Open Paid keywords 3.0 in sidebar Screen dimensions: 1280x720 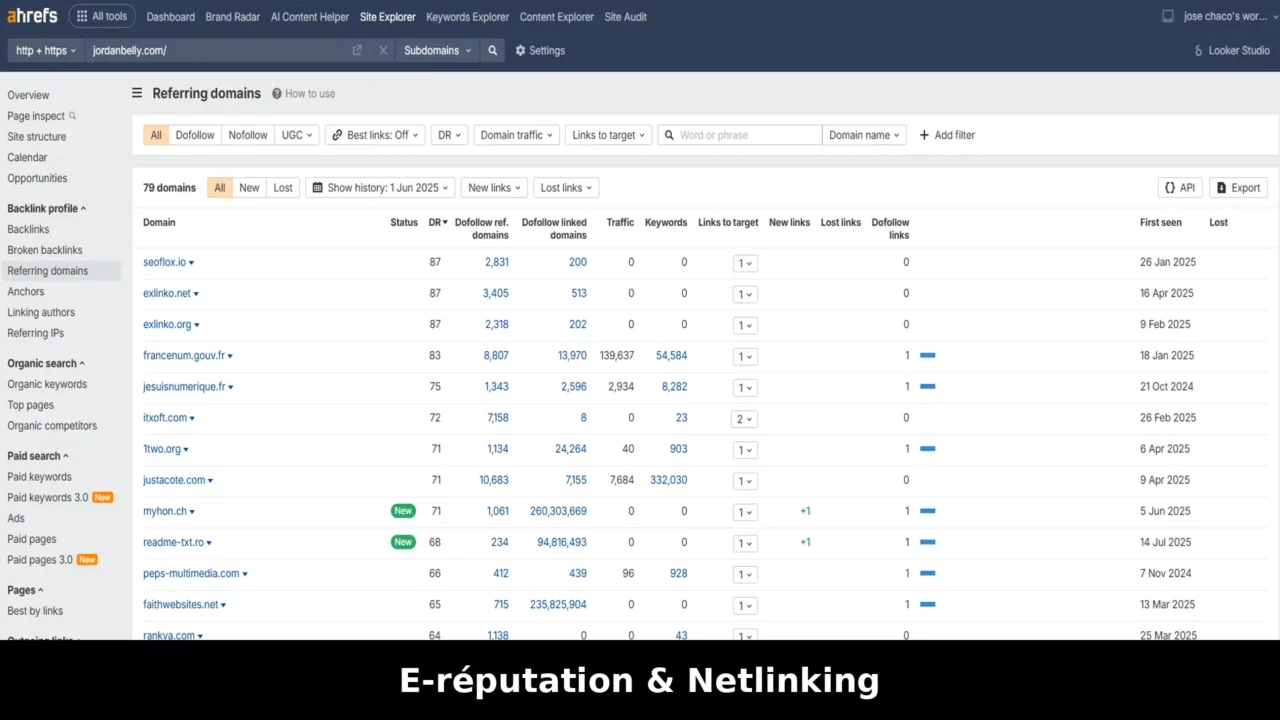point(48,497)
